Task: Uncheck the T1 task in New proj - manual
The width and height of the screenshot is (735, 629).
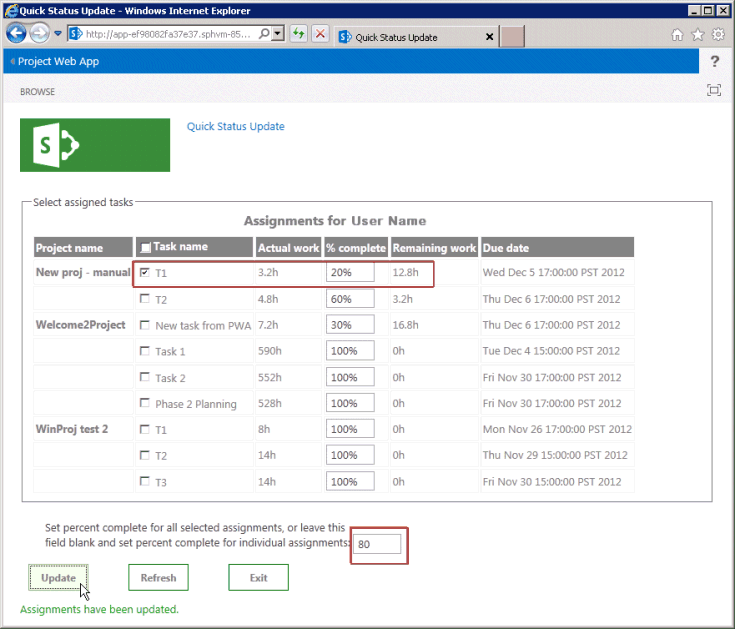Action: tap(146, 272)
